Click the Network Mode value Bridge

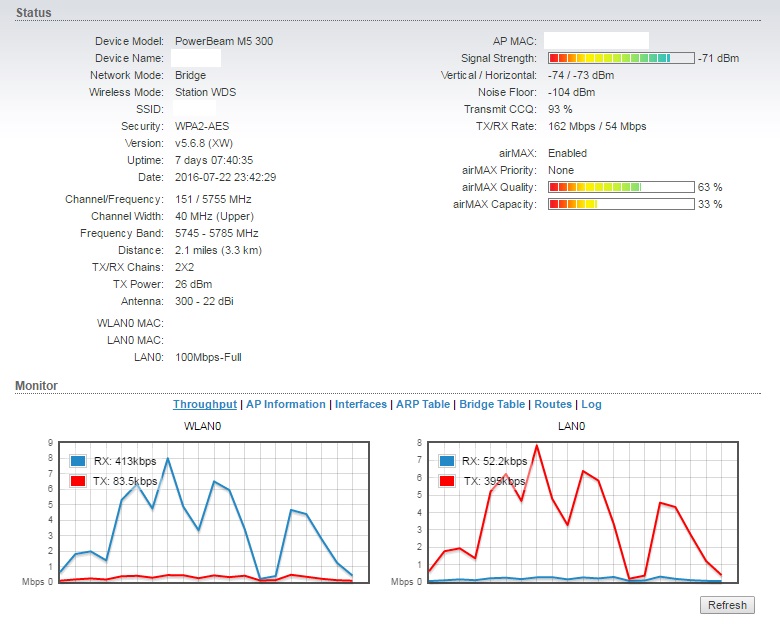(x=191, y=75)
